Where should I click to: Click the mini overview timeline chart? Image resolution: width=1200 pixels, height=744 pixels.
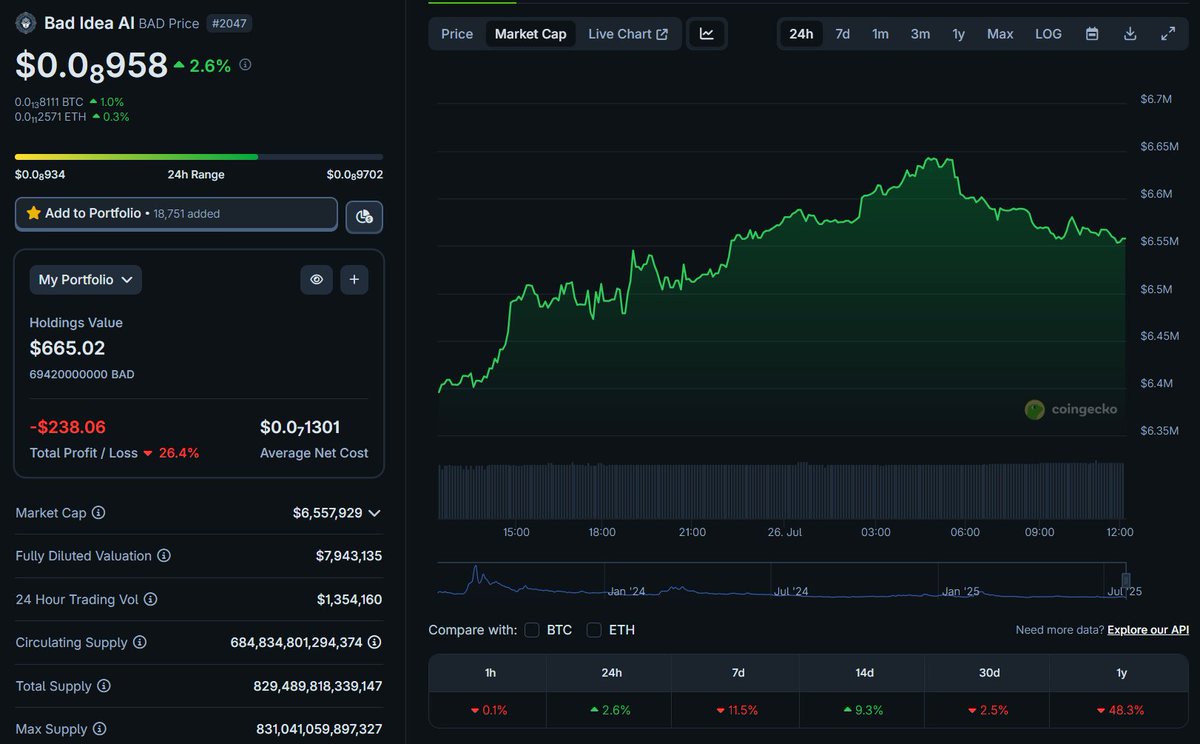coord(780,581)
